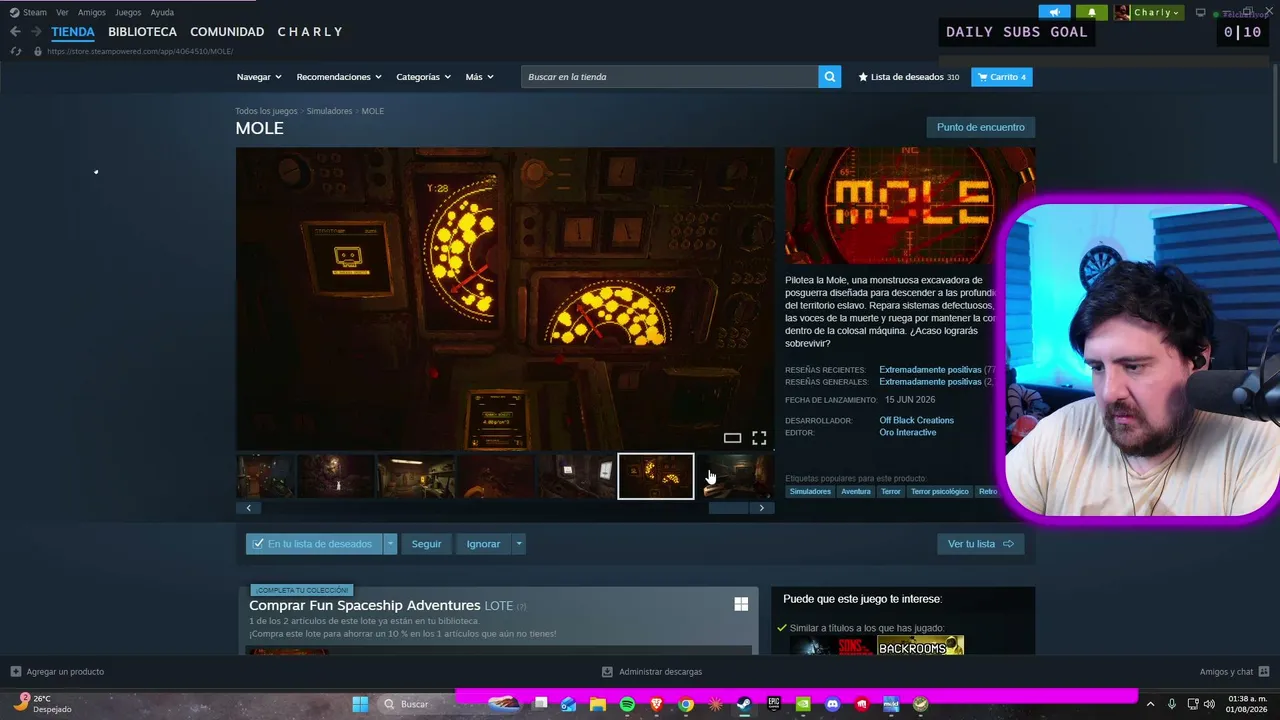Open the Navegar dropdown menu

(x=259, y=77)
